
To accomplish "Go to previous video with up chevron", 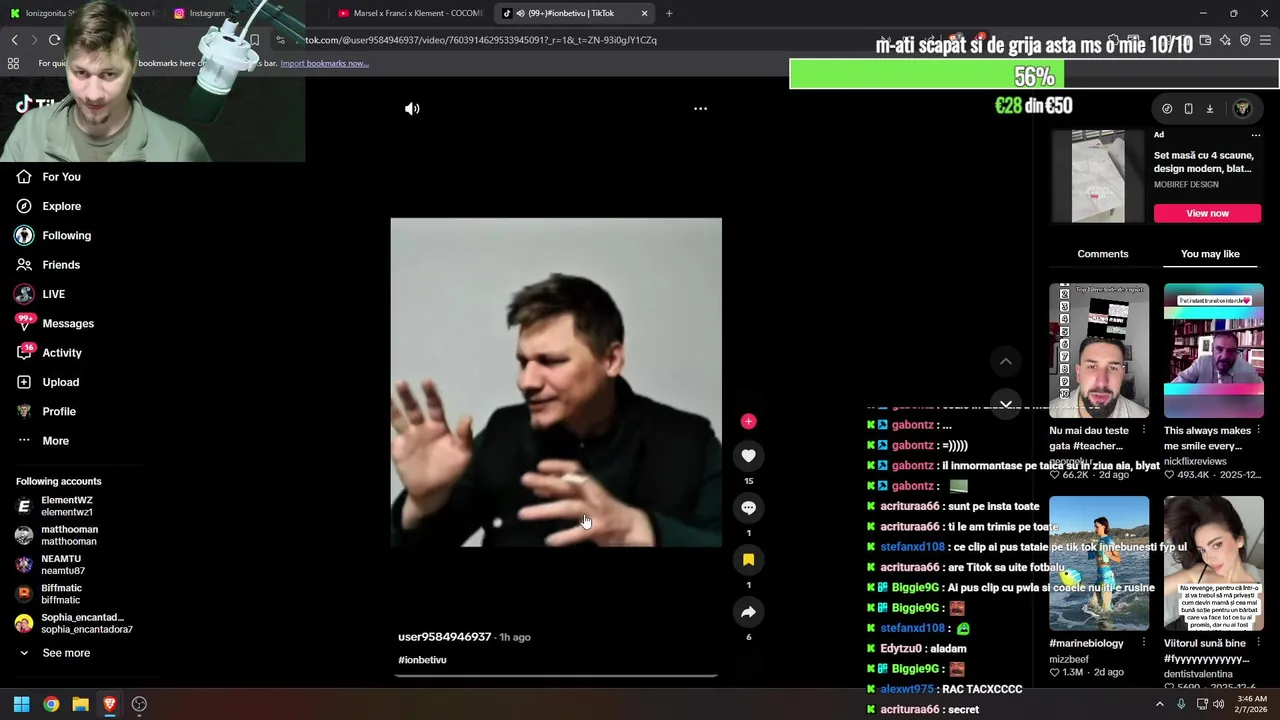I will (1006, 361).
